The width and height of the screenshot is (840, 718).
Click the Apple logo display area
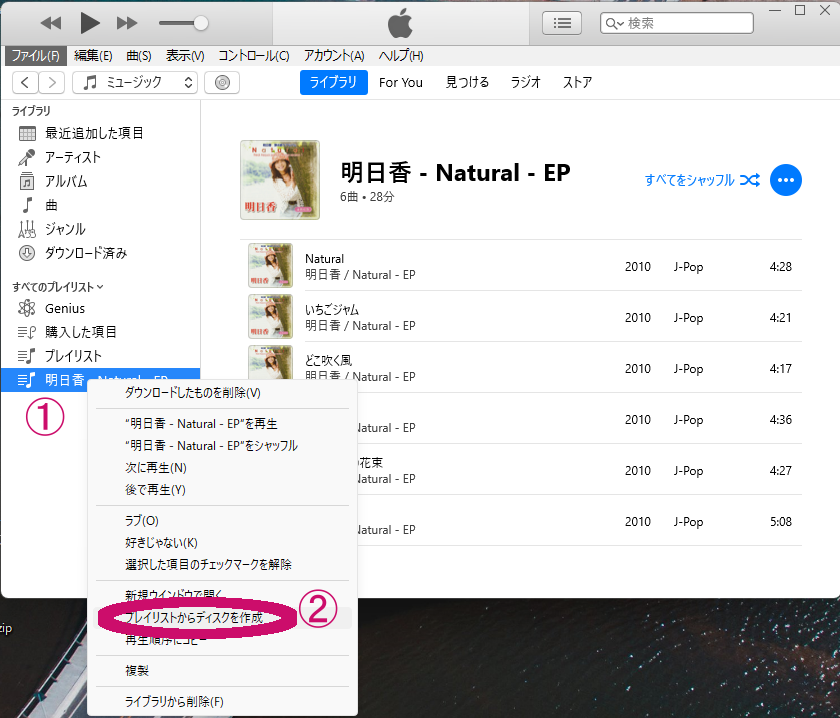pos(400,24)
